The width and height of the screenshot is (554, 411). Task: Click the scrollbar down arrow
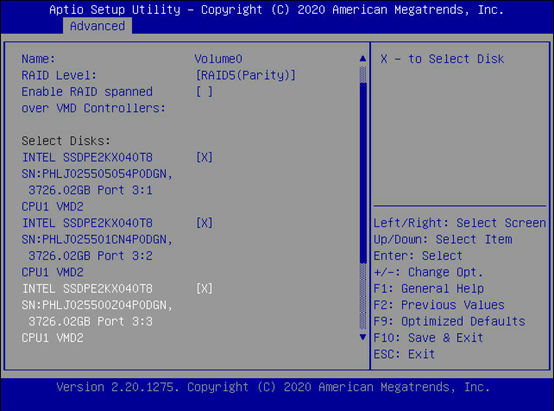[363, 337]
